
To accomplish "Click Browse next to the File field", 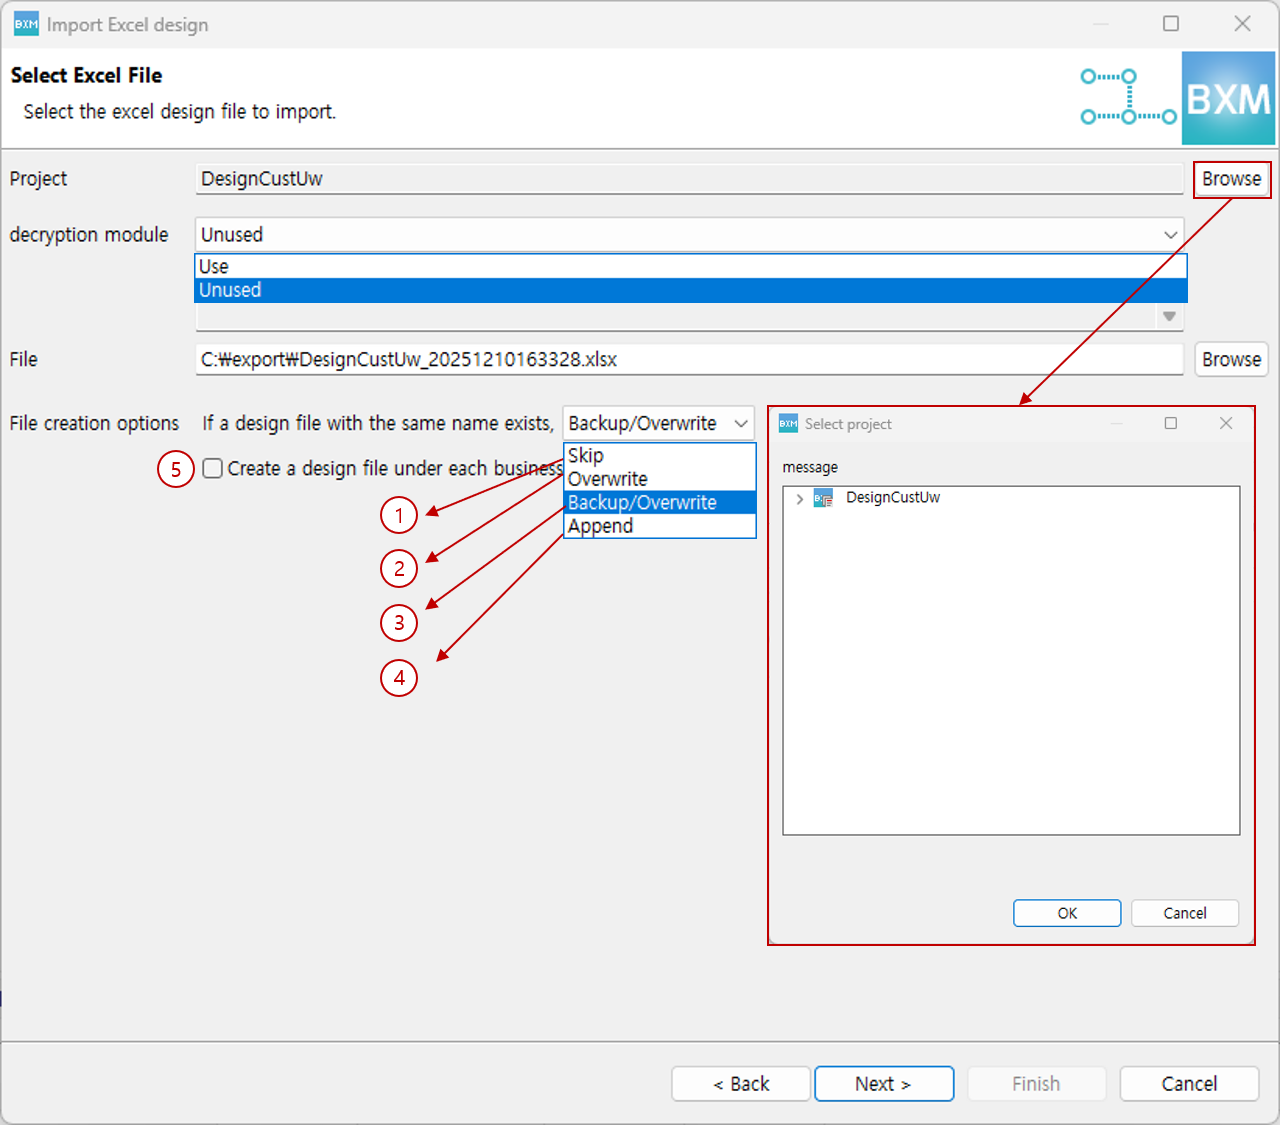I will coord(1231,360).
